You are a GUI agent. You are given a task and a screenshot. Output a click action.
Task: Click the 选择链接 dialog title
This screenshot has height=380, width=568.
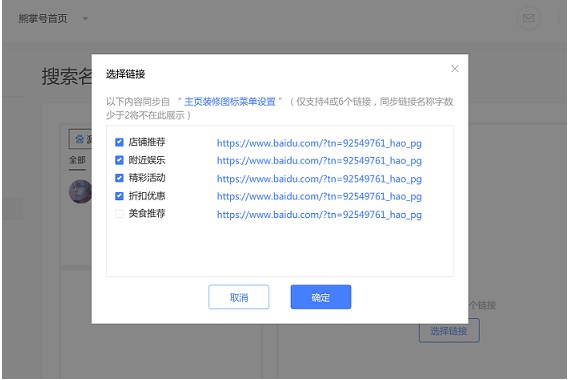125,74
